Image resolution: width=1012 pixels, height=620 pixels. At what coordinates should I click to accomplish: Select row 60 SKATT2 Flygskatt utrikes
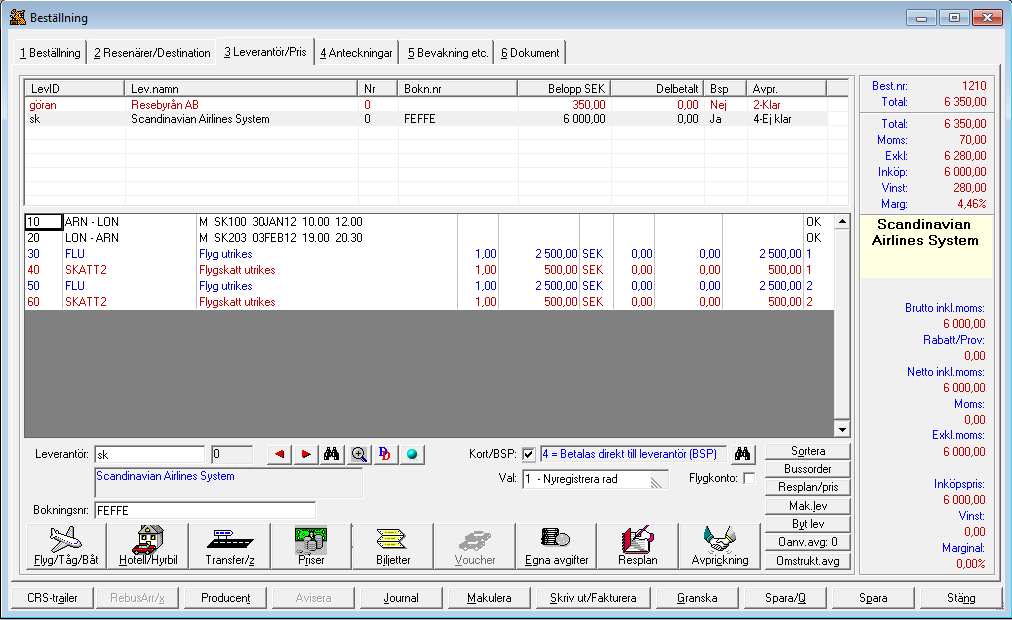[429, 302]
